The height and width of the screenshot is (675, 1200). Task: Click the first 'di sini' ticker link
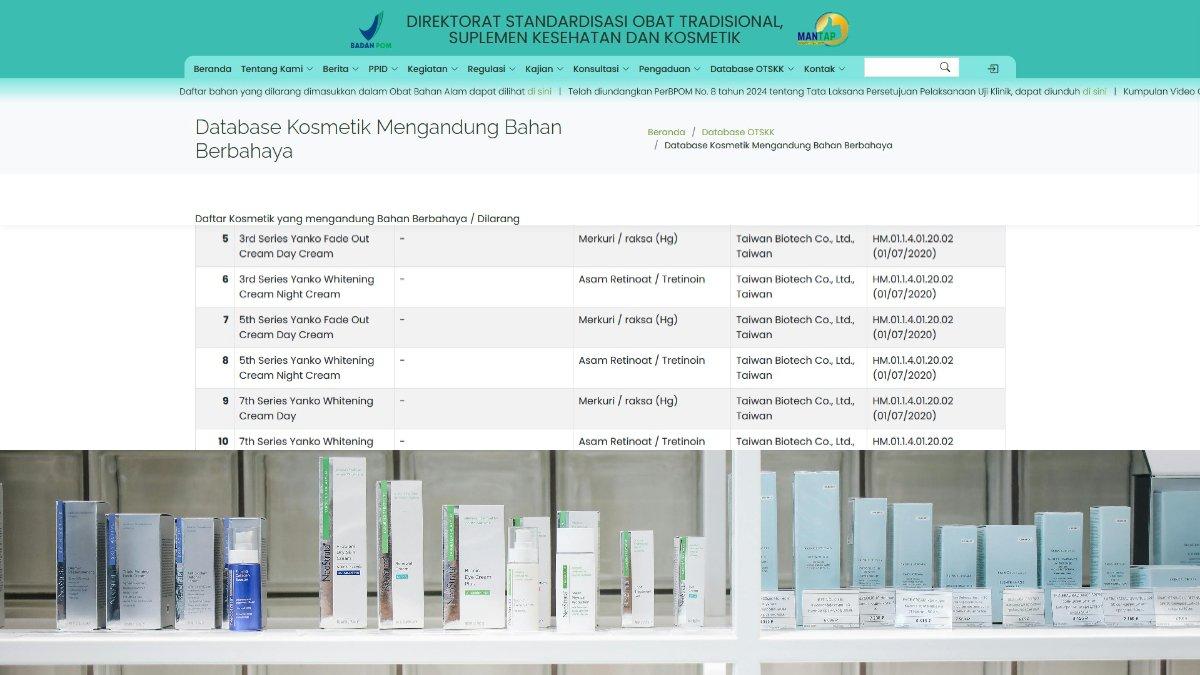[539, 91]
